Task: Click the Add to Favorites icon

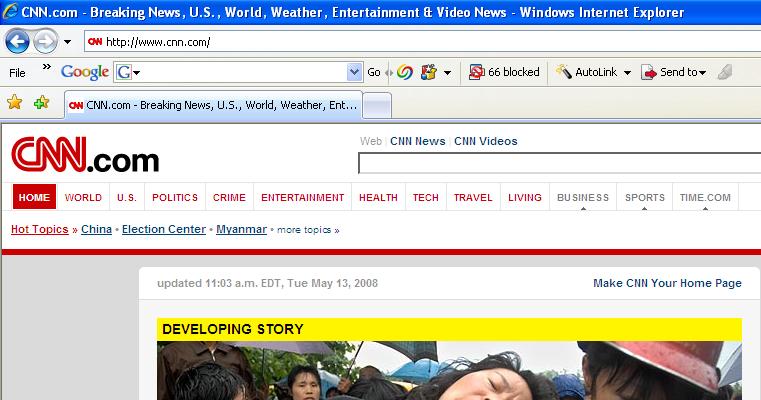Action: point(41,103)
